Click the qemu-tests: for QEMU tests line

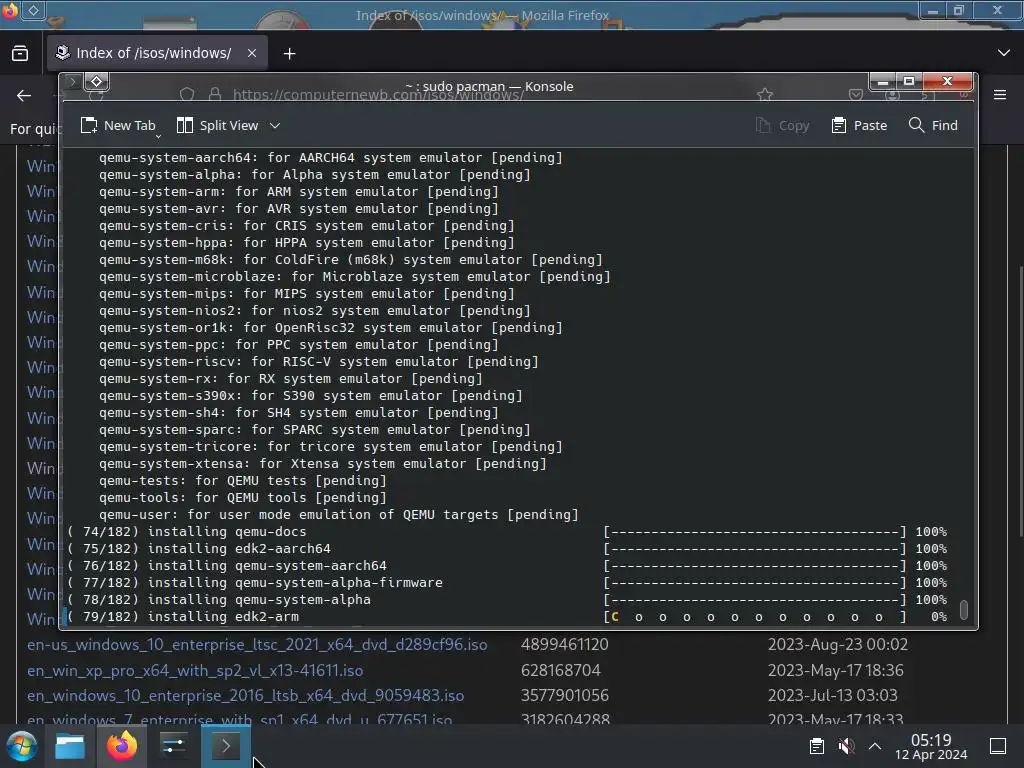243,481
